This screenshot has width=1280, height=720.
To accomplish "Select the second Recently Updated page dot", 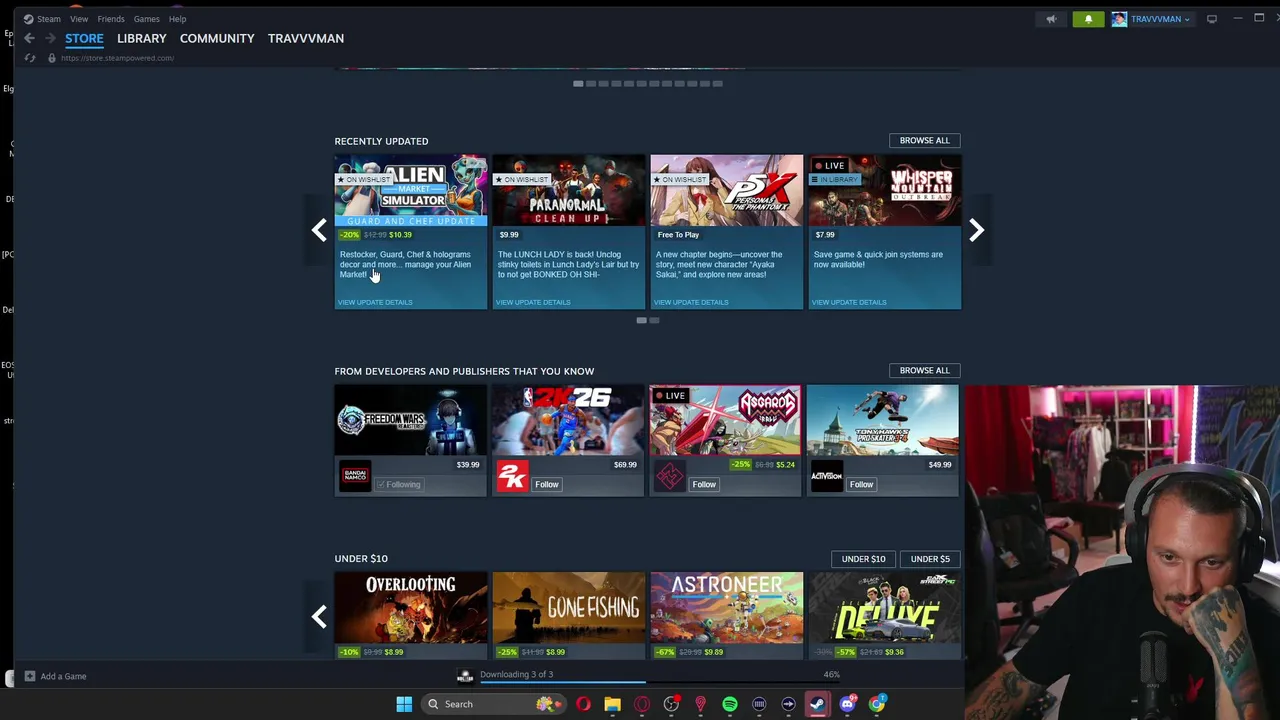I will [x=654, y=320].
